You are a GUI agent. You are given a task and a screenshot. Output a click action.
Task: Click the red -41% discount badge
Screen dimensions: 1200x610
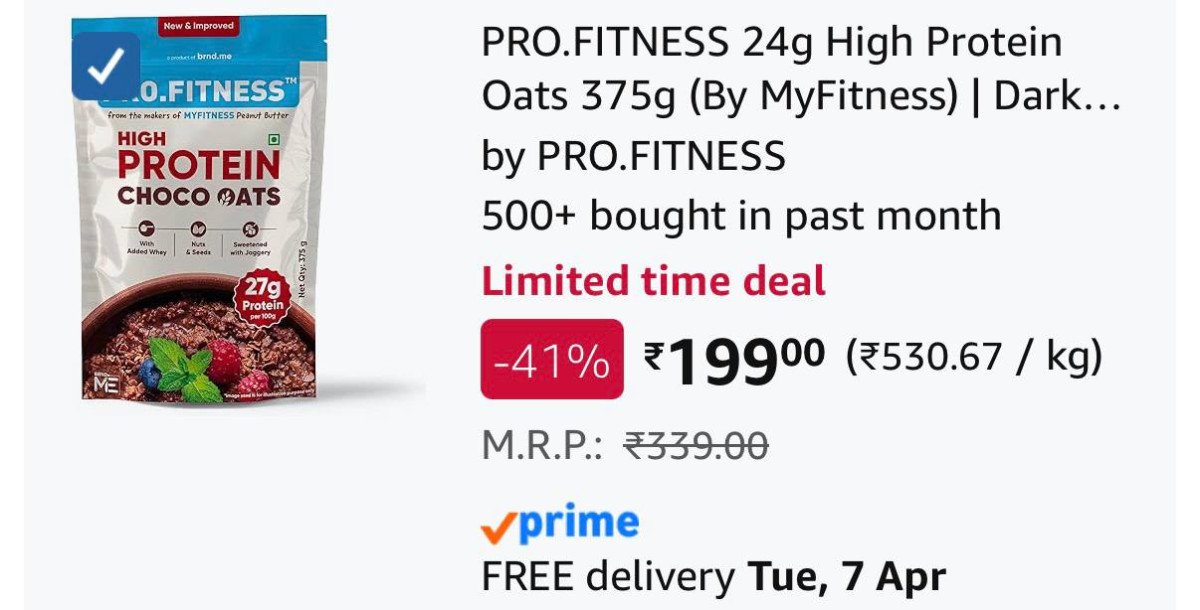point(550,356)
